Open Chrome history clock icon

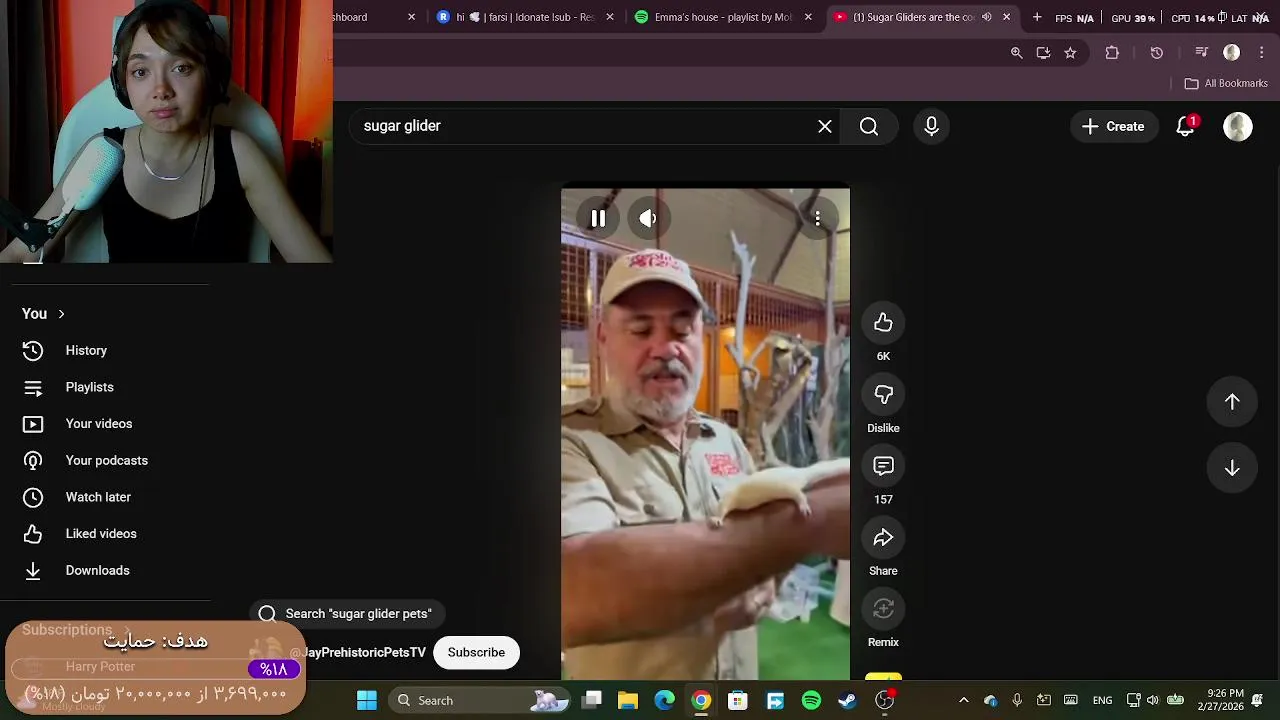pyautogui.click(x=1157, y=53)
